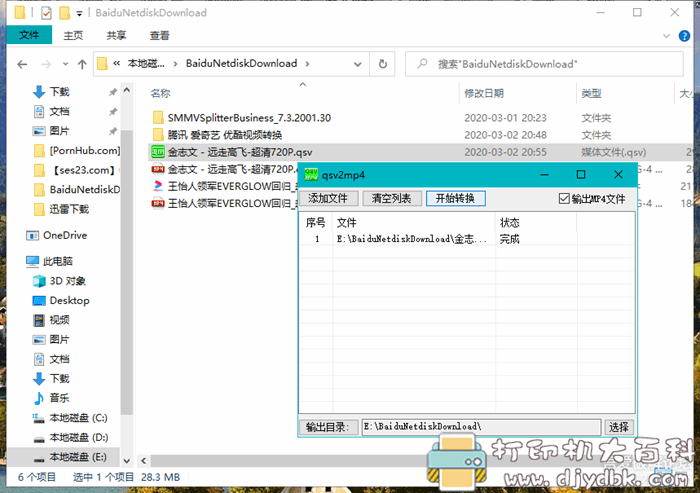Click the 文件 column header in qsv2mp4
700x493 pixels.
tap(414, 222)
